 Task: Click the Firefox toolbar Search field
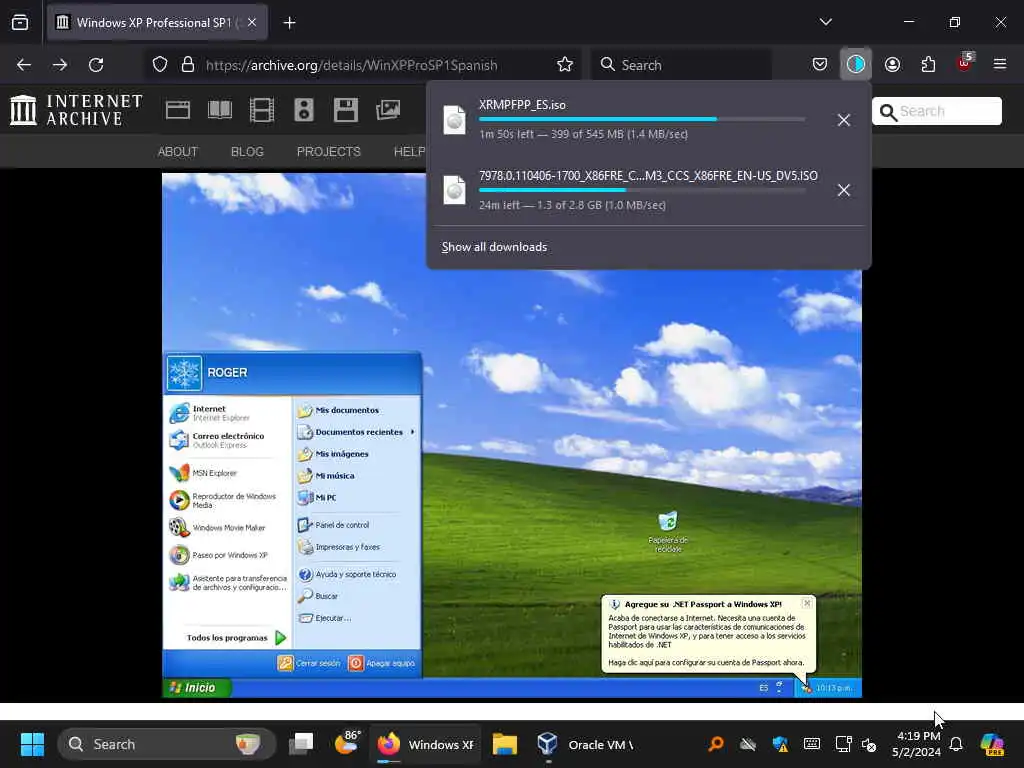tap(681, 65)
